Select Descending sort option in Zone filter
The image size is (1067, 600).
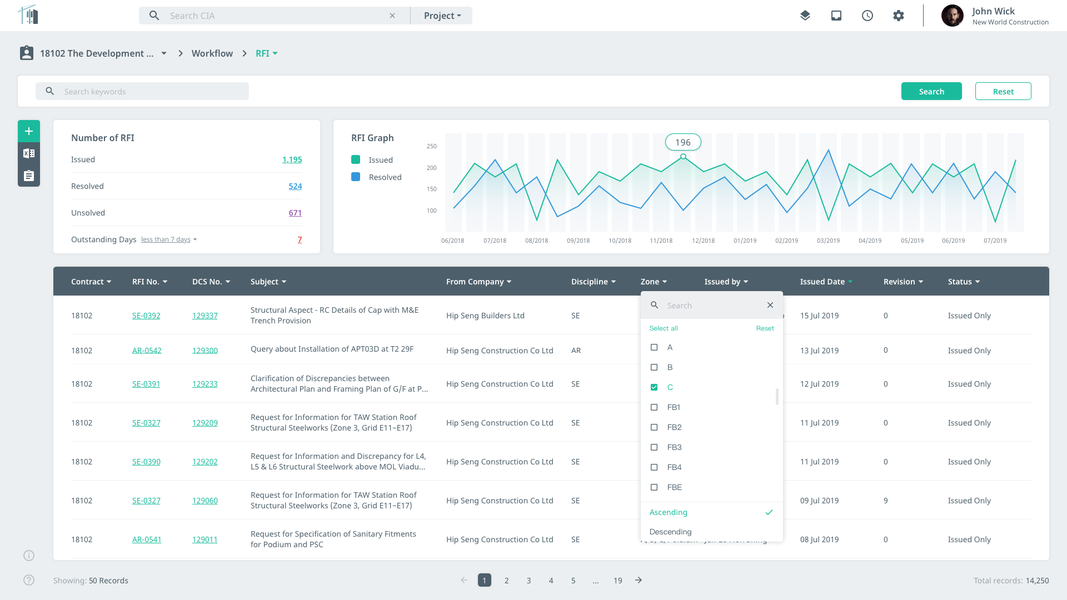[x=670, y=532]
